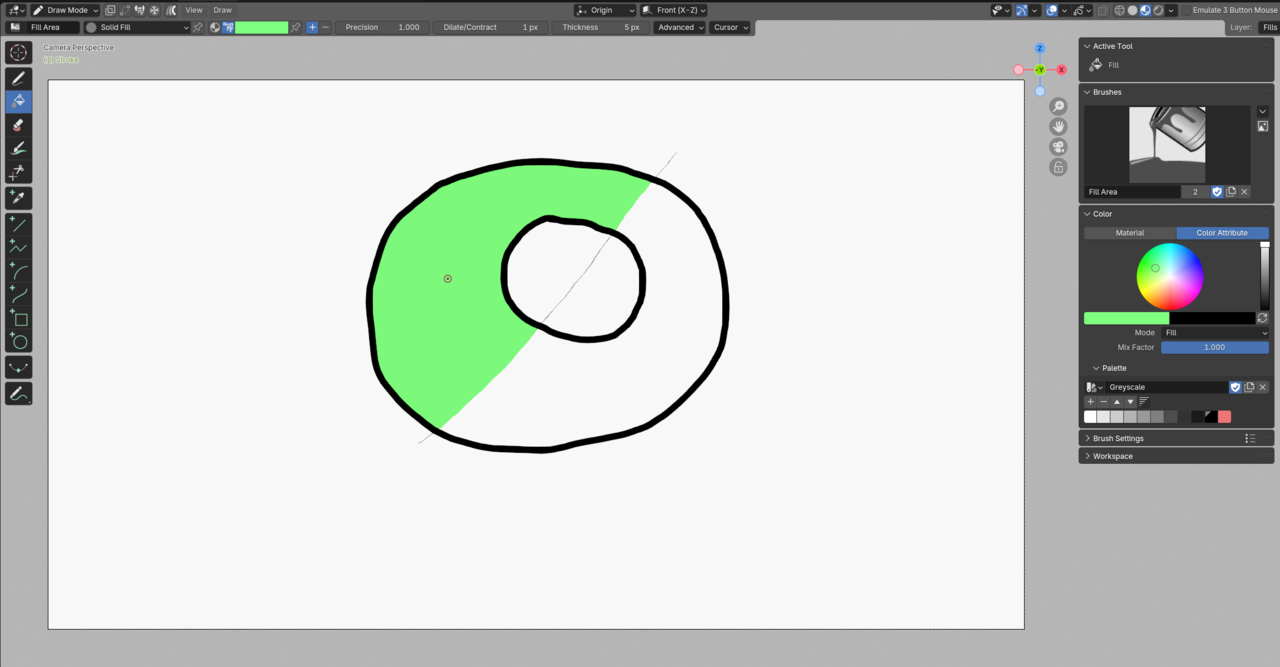Open the Advanced fill options dropdown
The width and height of the screenshot is (1280, 667).
click(680, 27)
